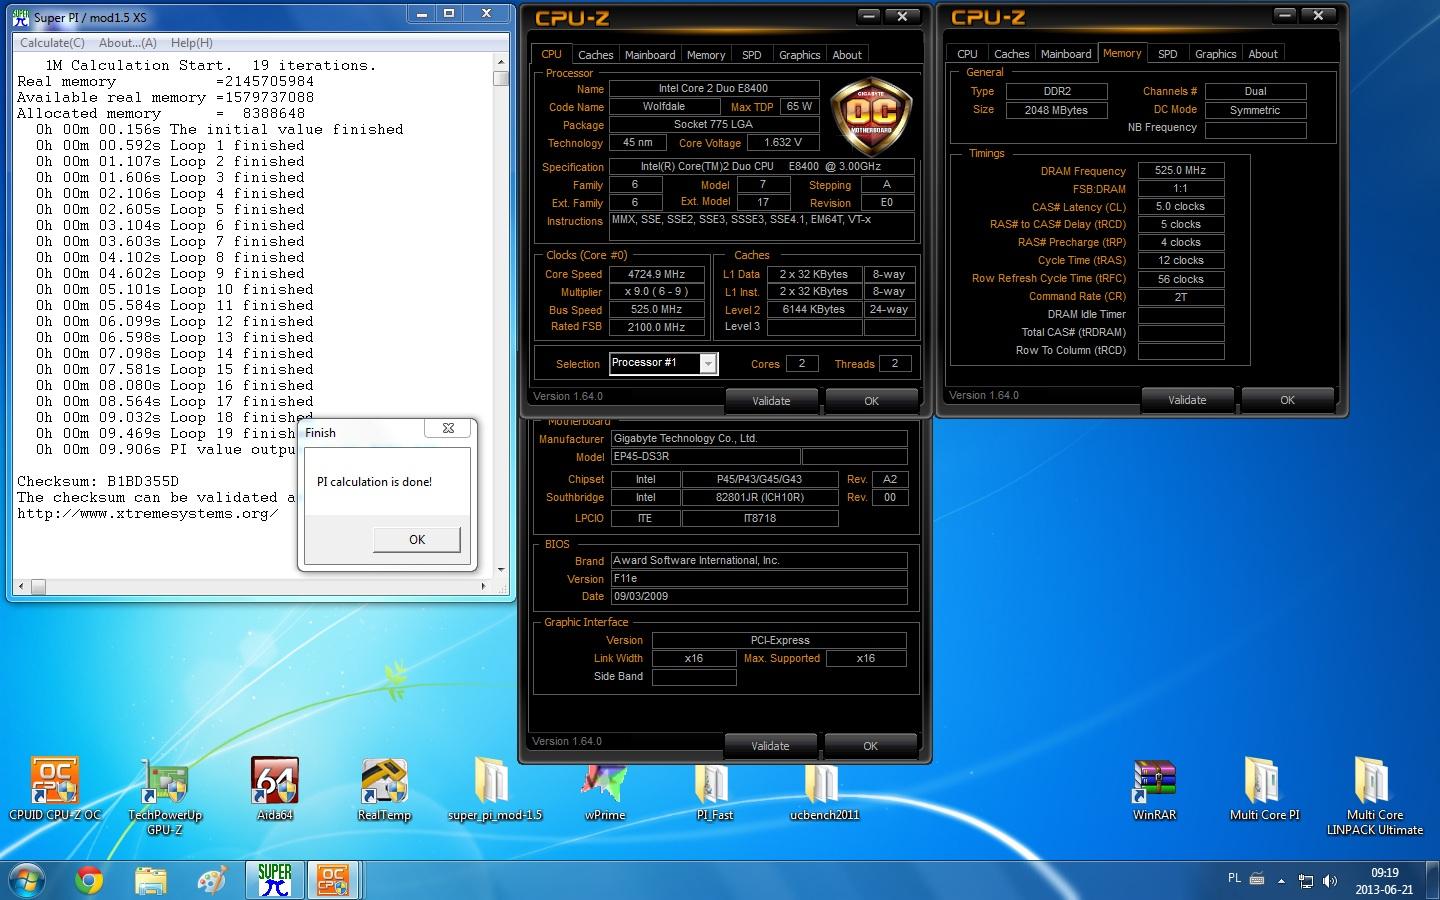1440x900 pixels.
Task: Switch to Graphics tab in left CPU-Z
Action: pyautogui.click(x=800, y=55)
